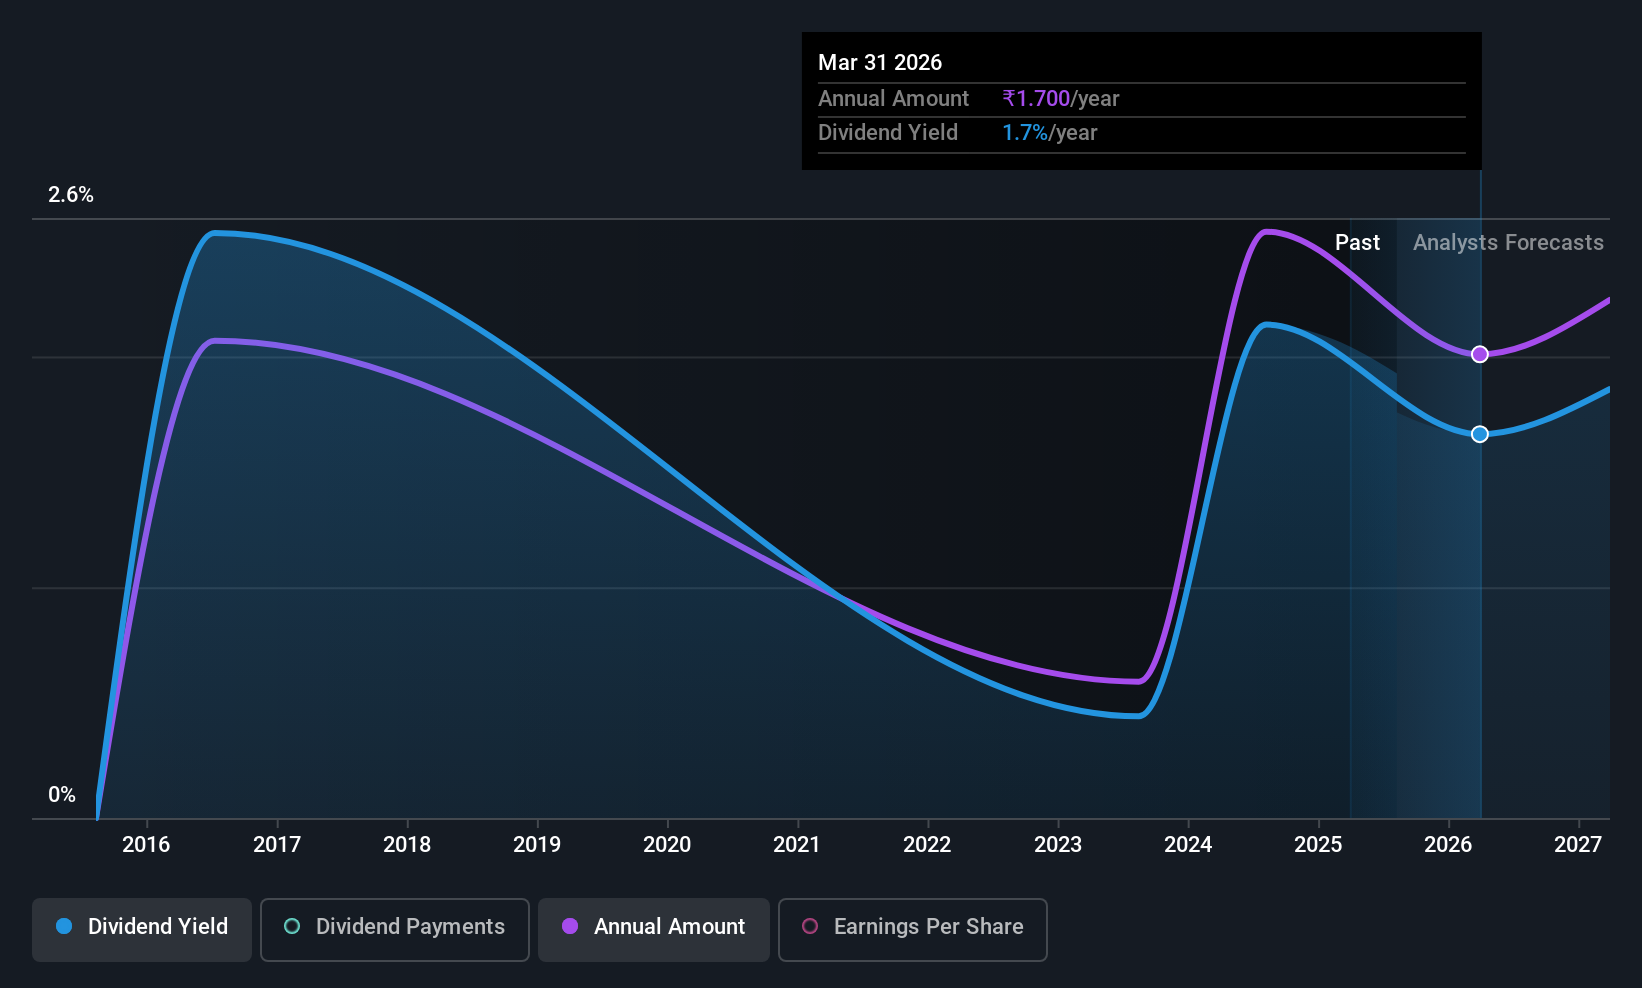Click the Annual Amount tooltip row label

(893, 99)
